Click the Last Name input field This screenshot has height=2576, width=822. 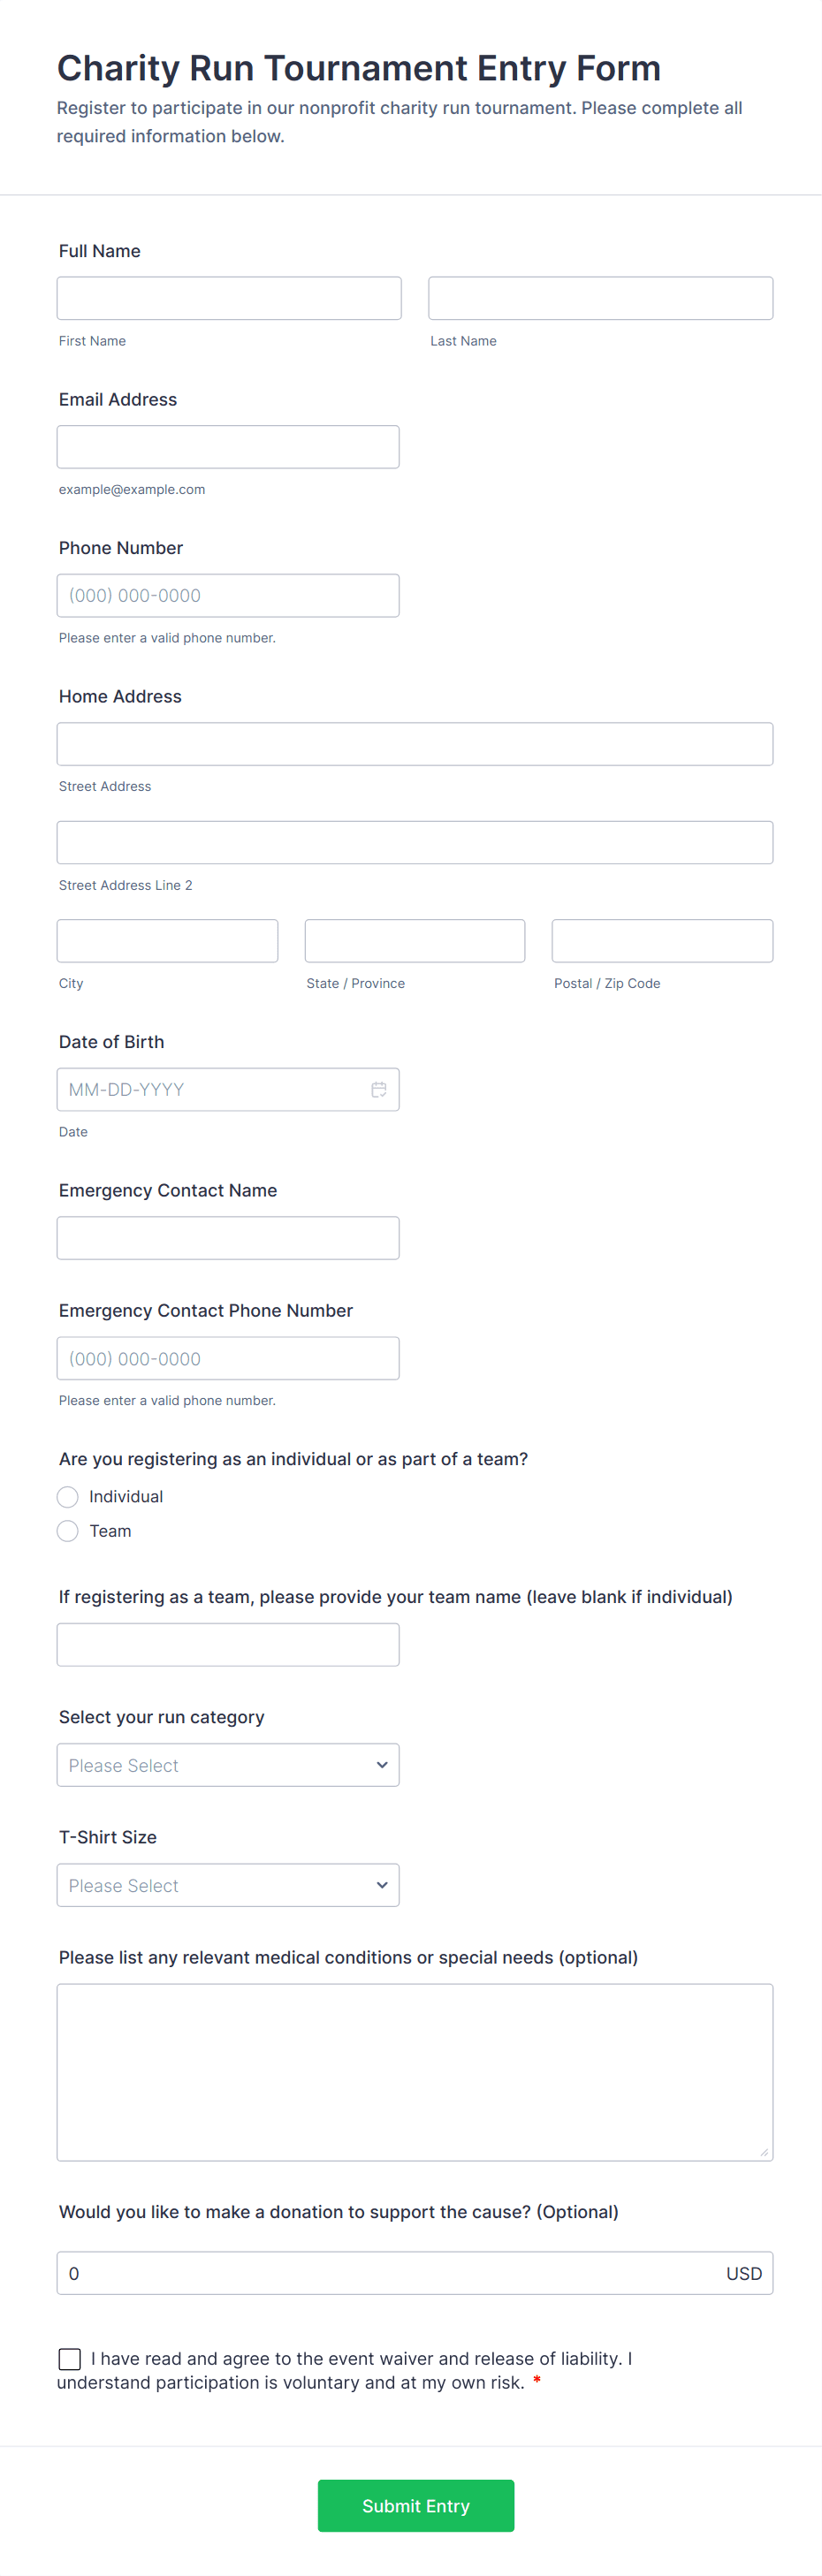point(599,297)
